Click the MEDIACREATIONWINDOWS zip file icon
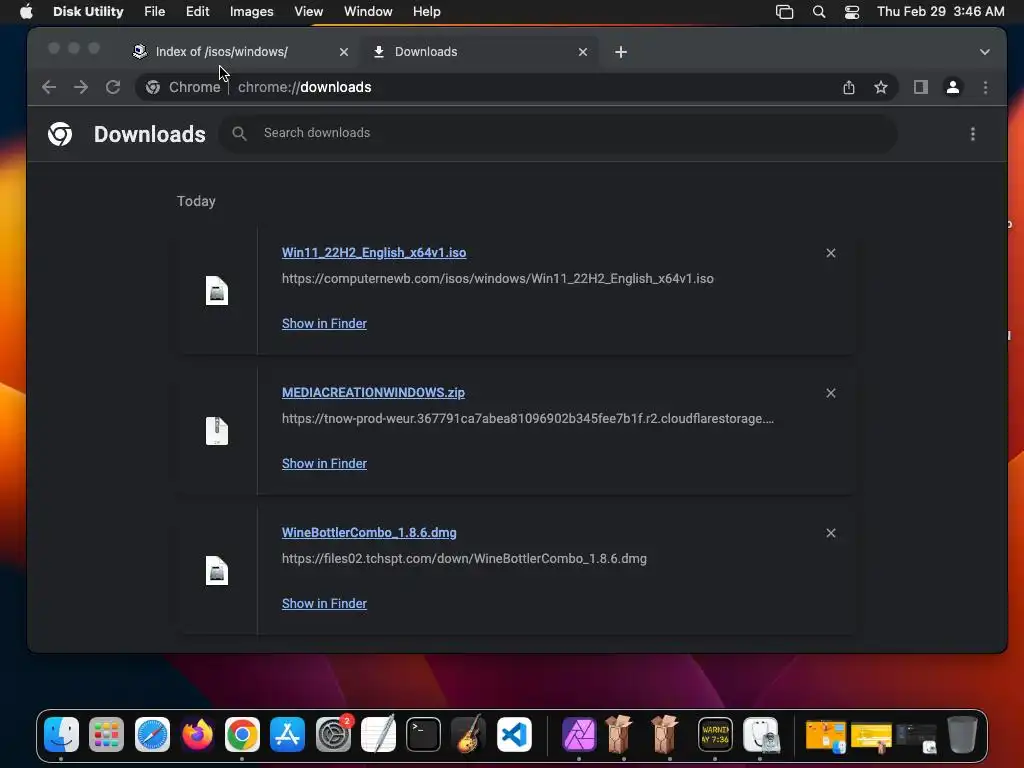The height and width of the screenshot is (768, 1024). 217,431
